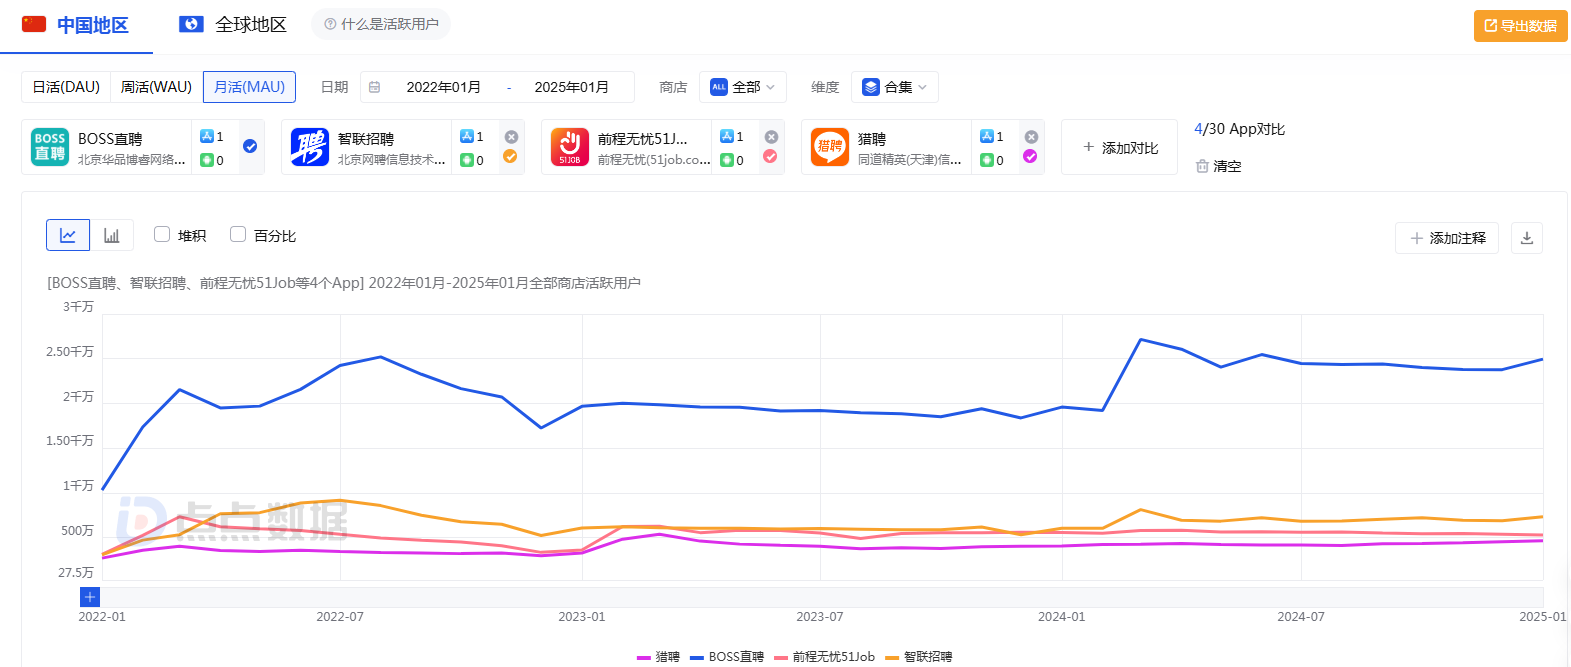Toggle the 前程无忧51Job legend series

tap(824, 657)
